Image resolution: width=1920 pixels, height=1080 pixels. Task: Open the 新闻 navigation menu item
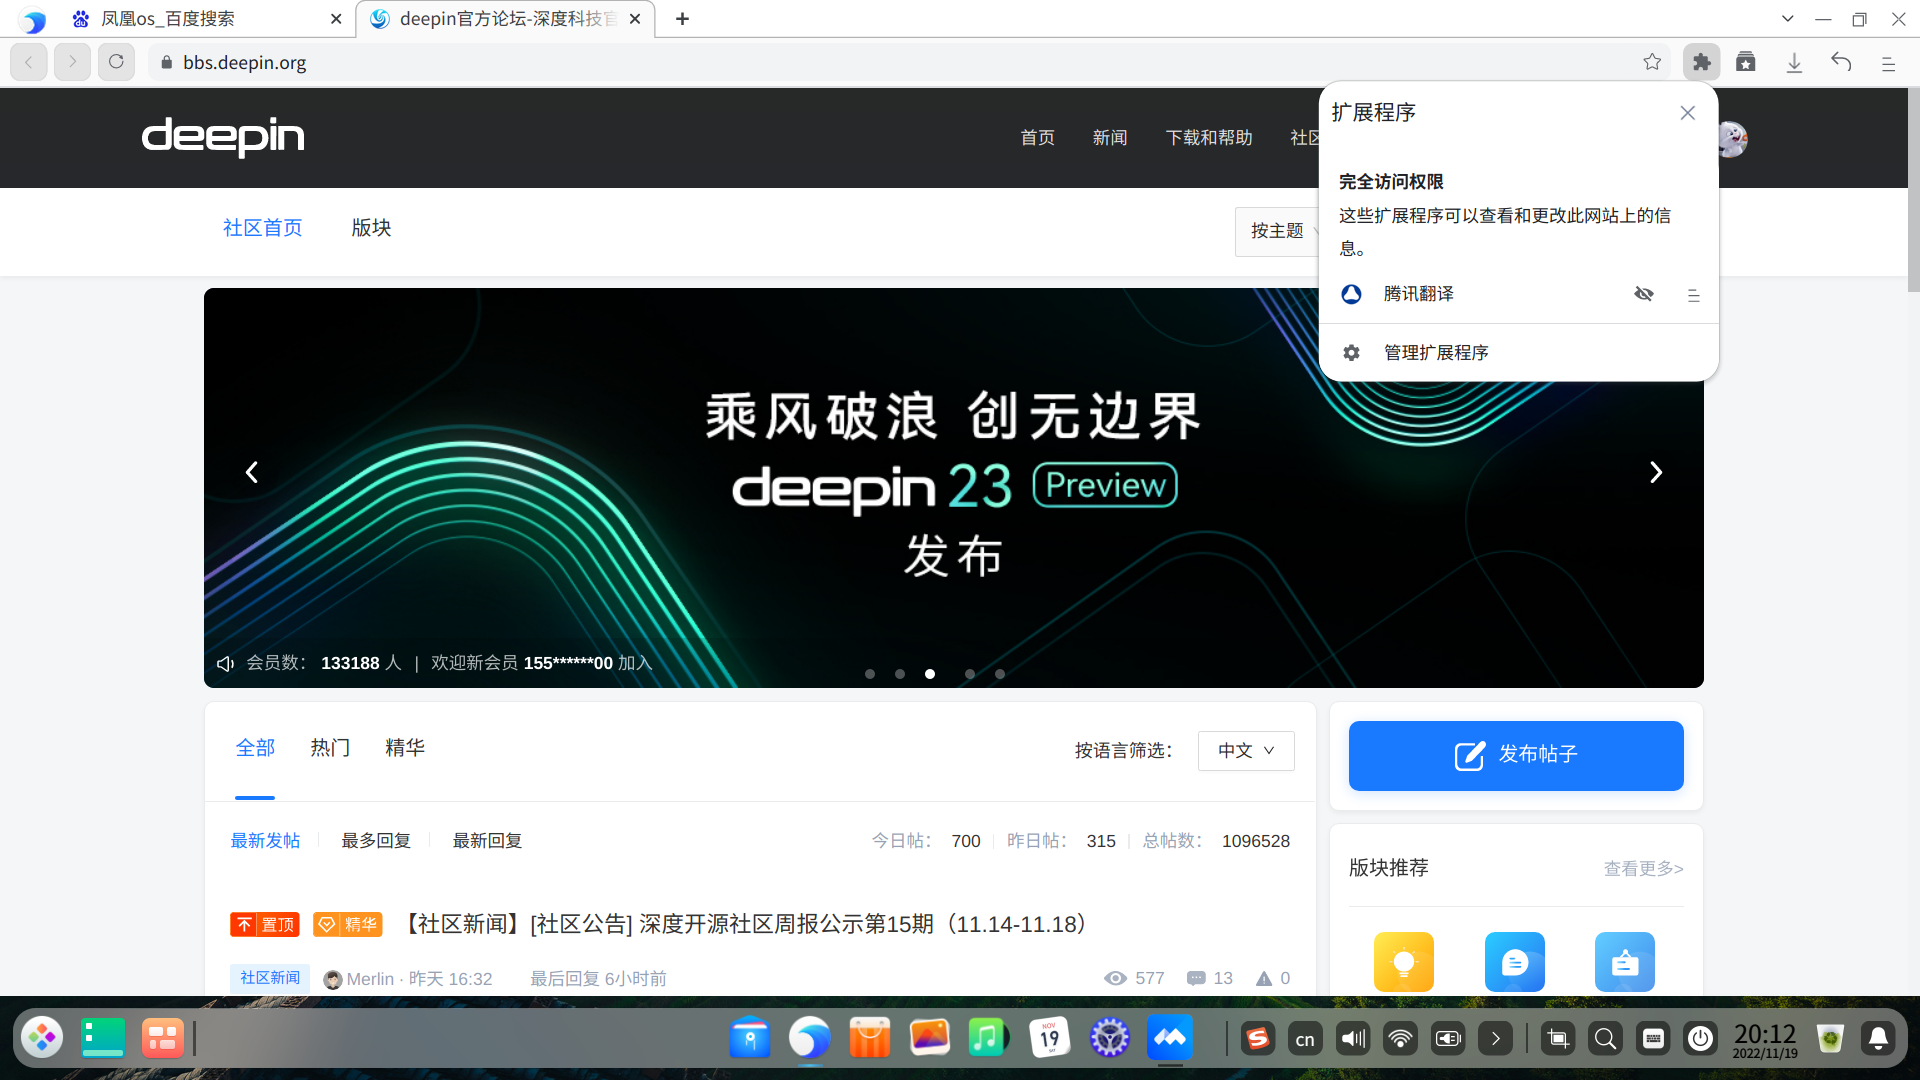coord(1110,137)
